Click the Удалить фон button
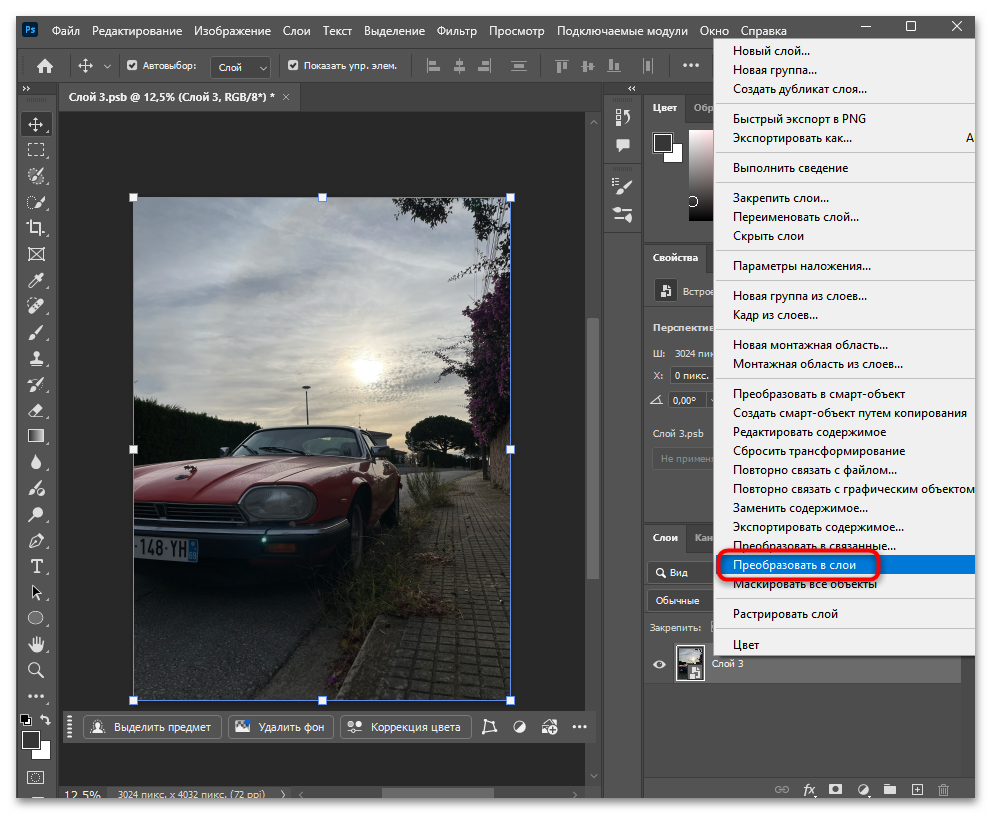 point(280,727)
